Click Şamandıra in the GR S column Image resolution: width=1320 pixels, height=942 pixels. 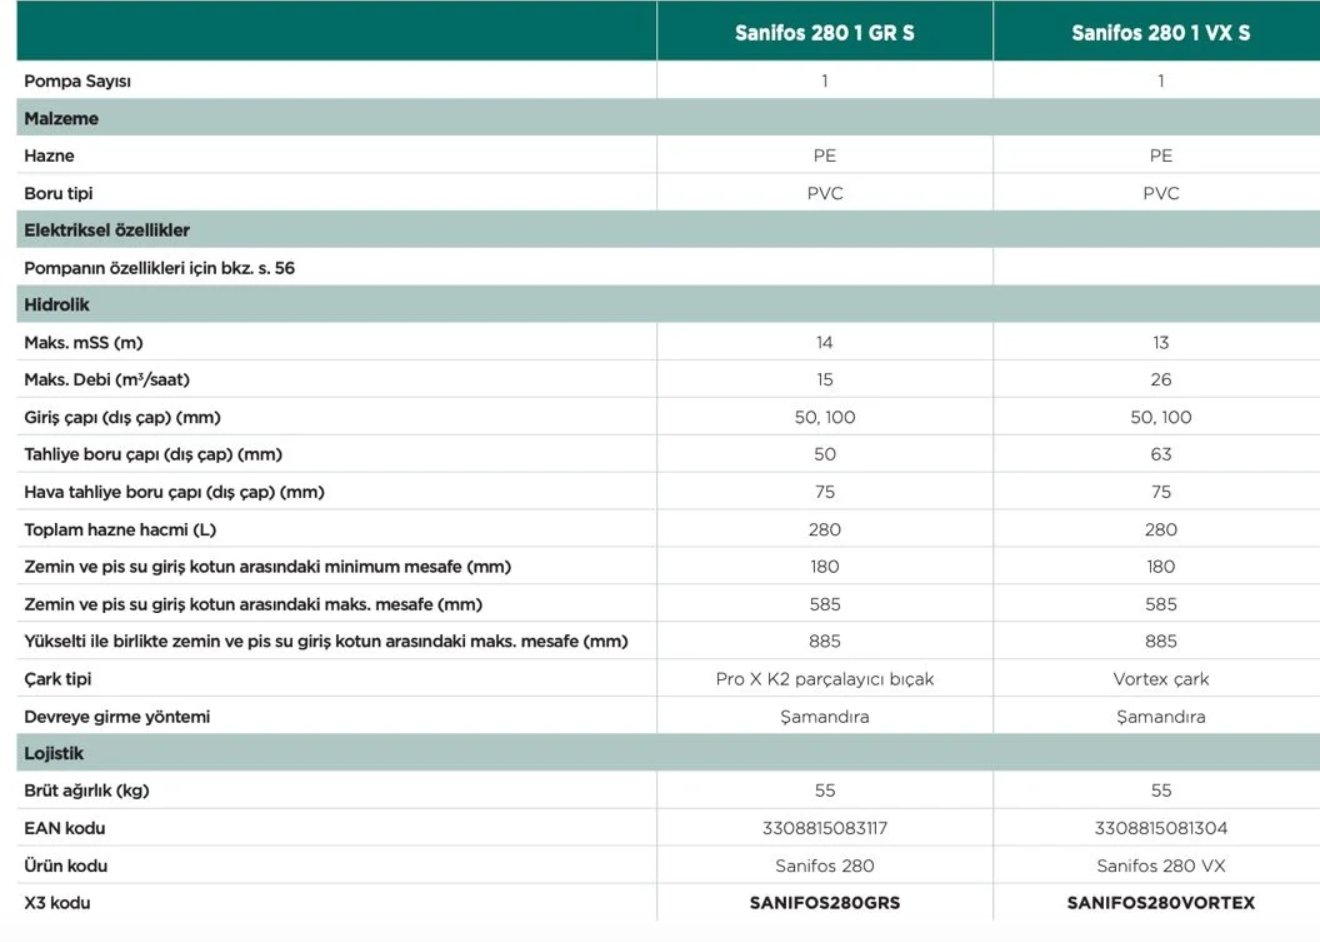click(x=824, y=717)
